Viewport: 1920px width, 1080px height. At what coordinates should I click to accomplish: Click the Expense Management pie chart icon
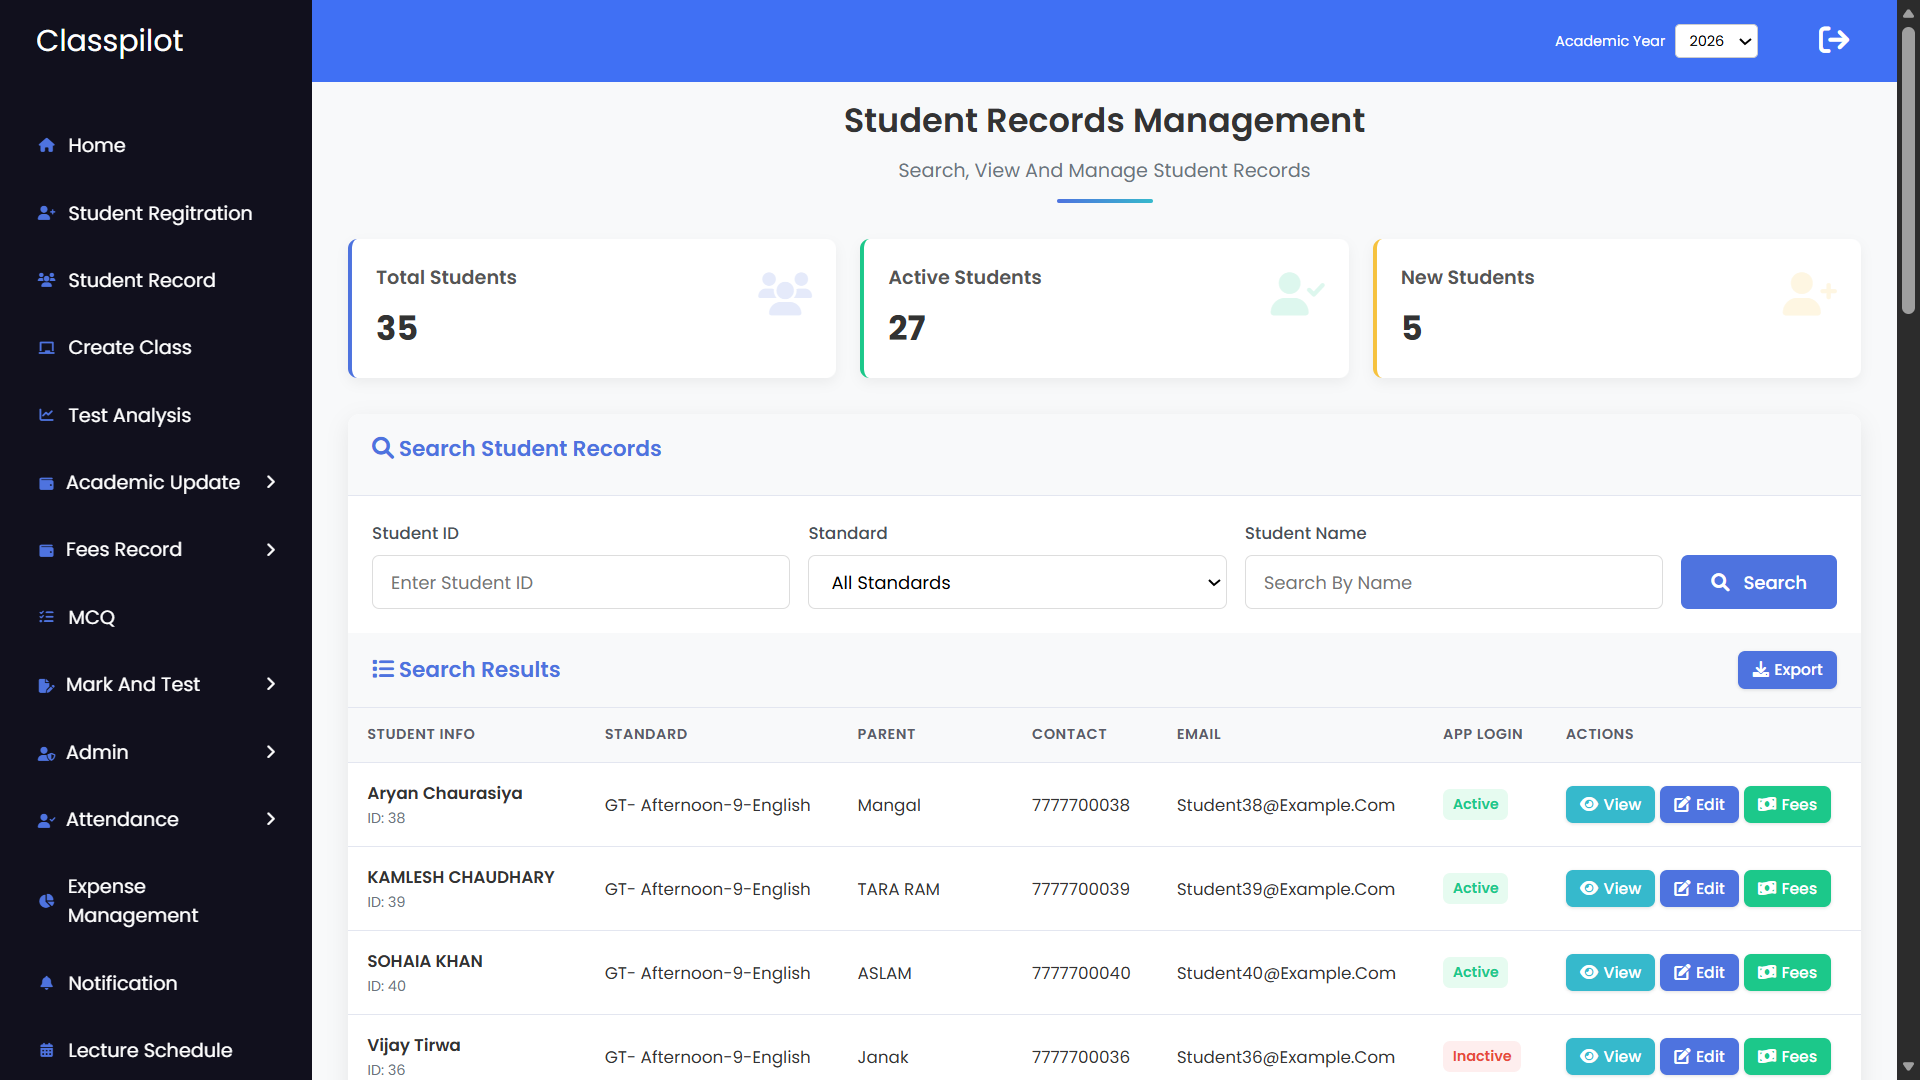tap(46, 901)
